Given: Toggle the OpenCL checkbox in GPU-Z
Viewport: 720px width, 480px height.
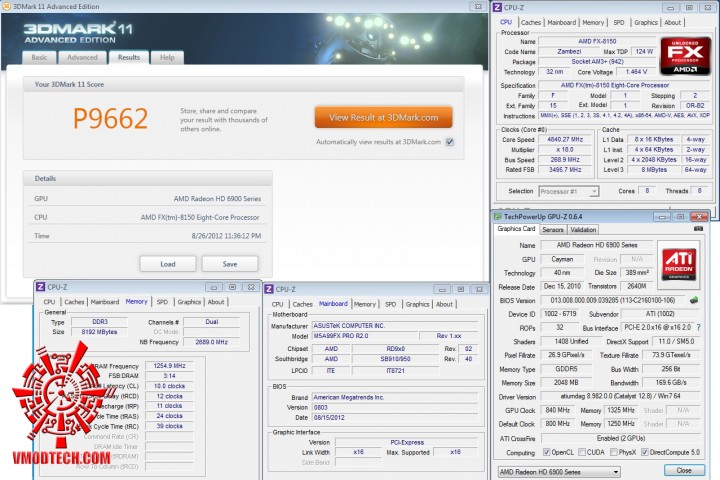Looking at the screenshot, I should click(x=546, y=452).
